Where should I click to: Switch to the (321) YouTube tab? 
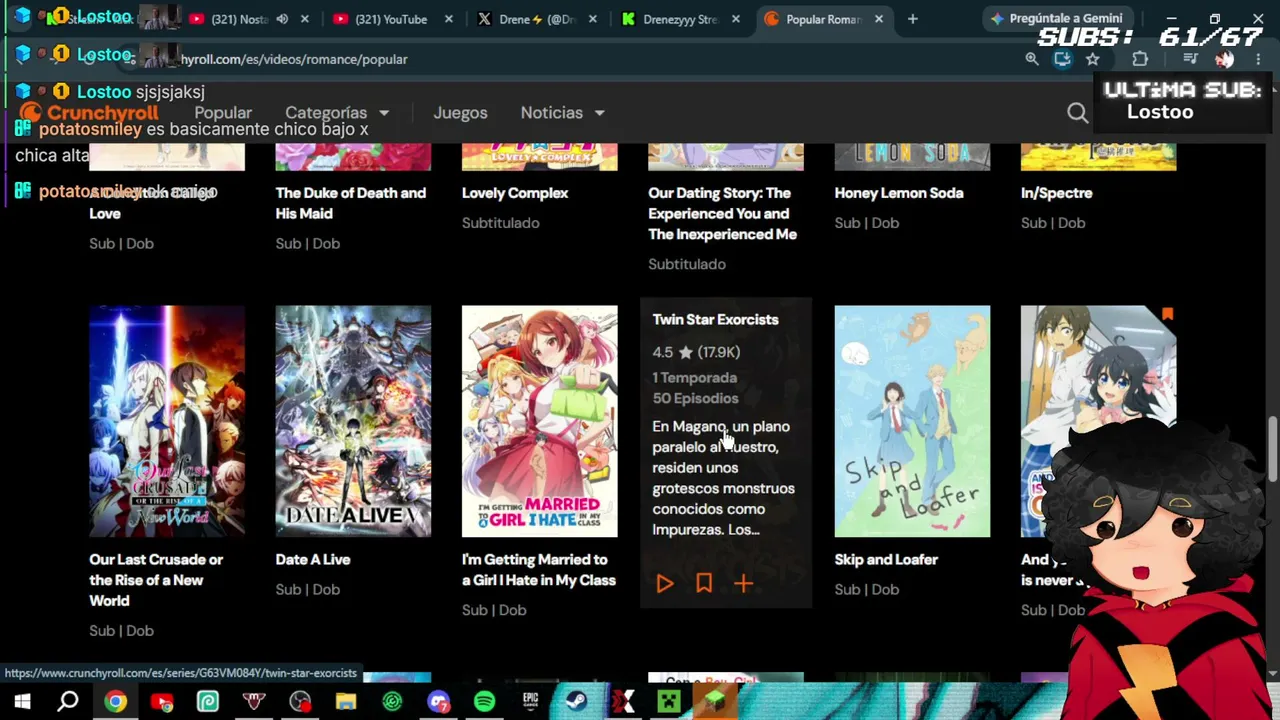(x=394, y=19)
